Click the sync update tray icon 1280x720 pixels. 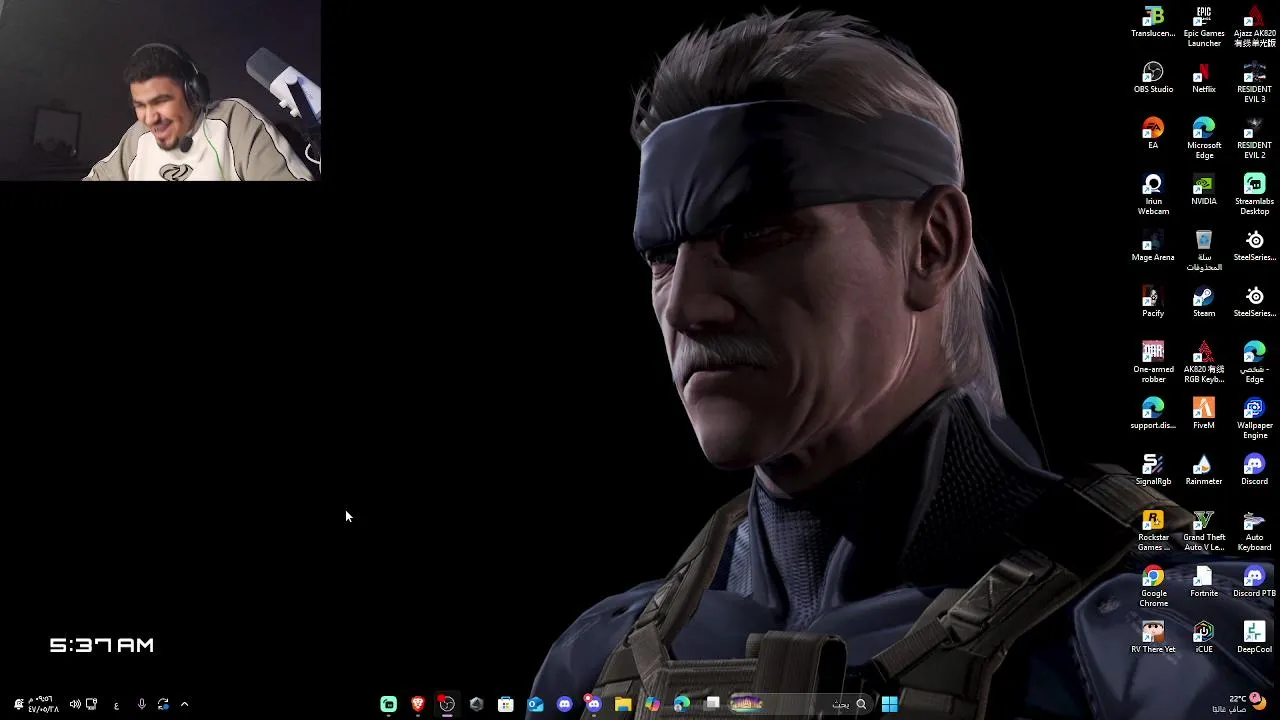[x=163, y=704]
